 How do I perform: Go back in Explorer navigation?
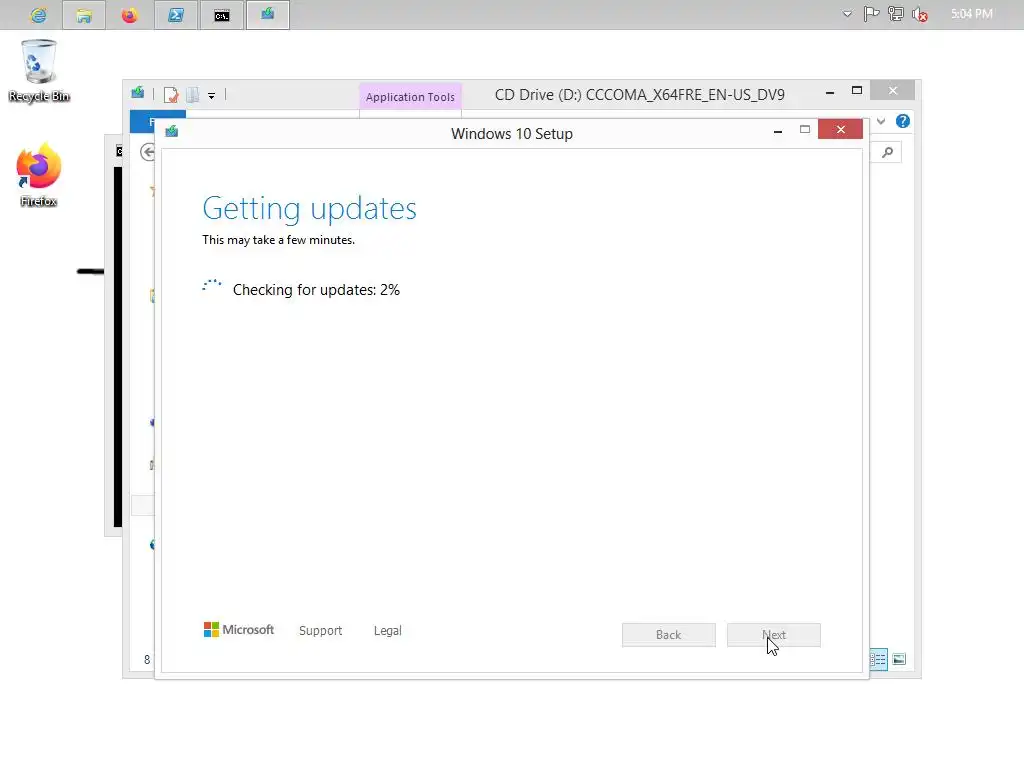point(148,152)
